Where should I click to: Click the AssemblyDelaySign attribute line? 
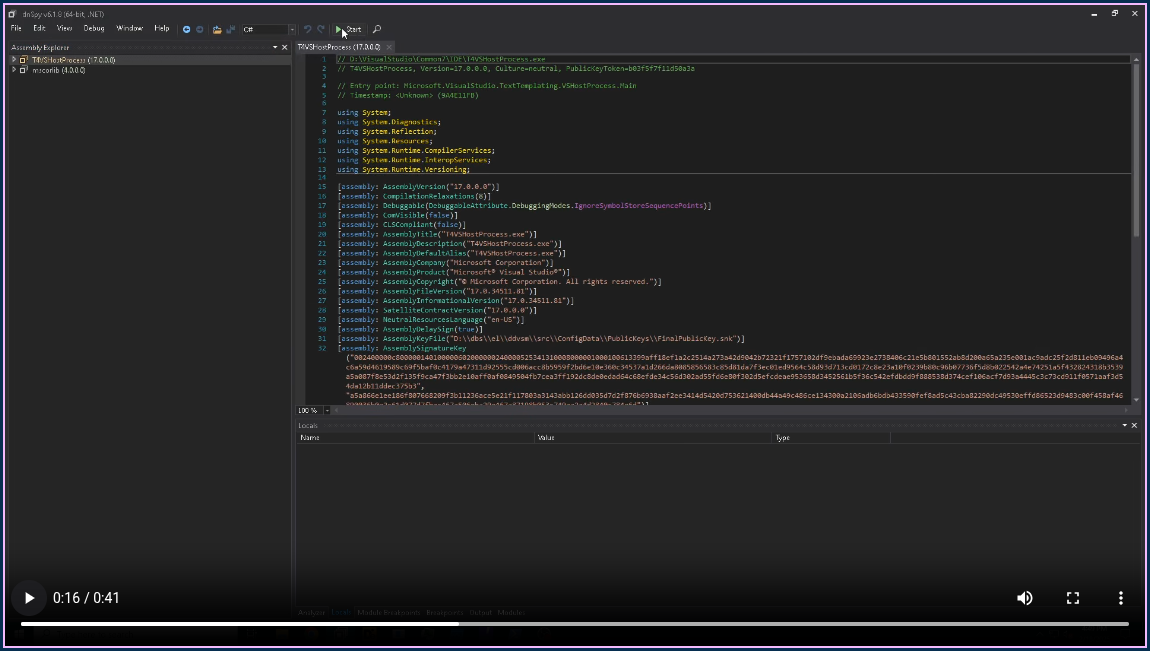(410, 329)
